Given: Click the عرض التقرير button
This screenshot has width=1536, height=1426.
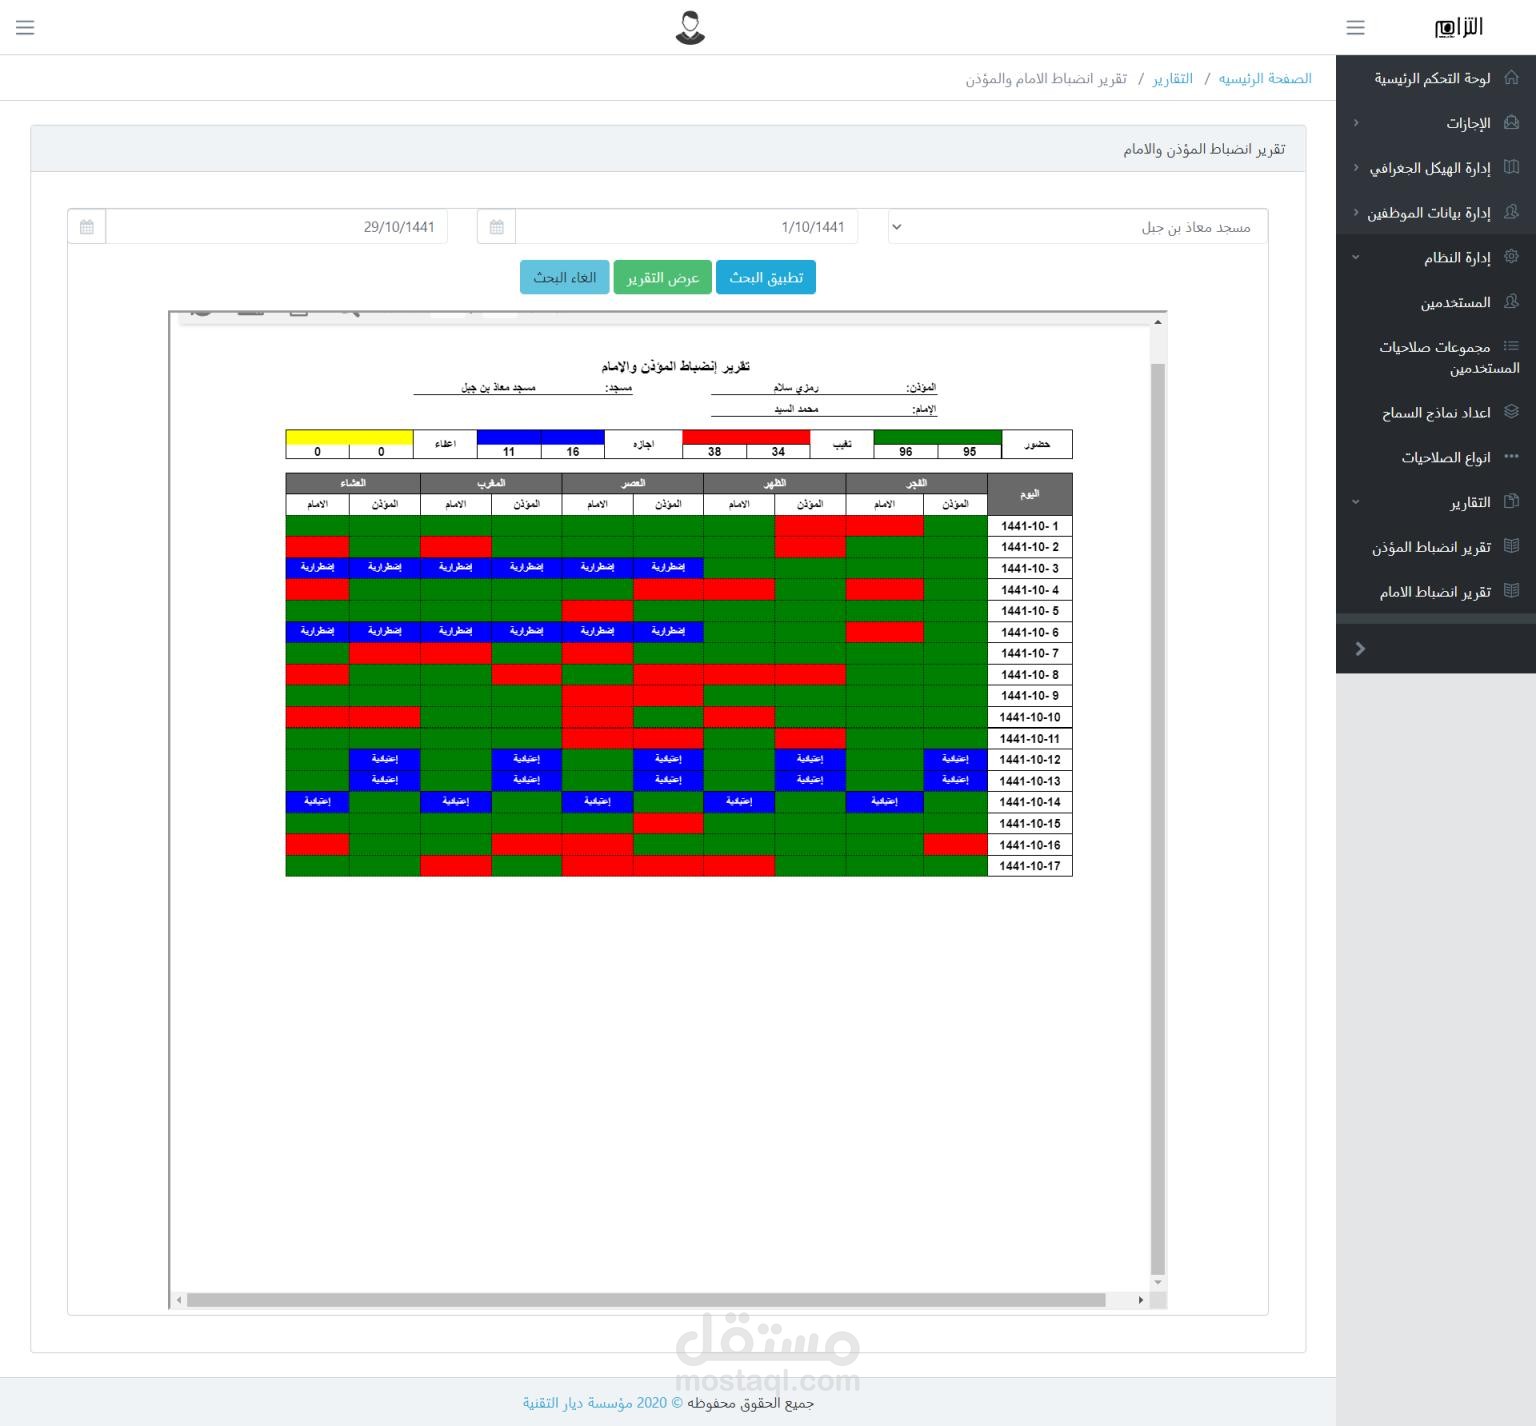Looking at the screenshot, I should pyautogui.click(x=663, y=278).
